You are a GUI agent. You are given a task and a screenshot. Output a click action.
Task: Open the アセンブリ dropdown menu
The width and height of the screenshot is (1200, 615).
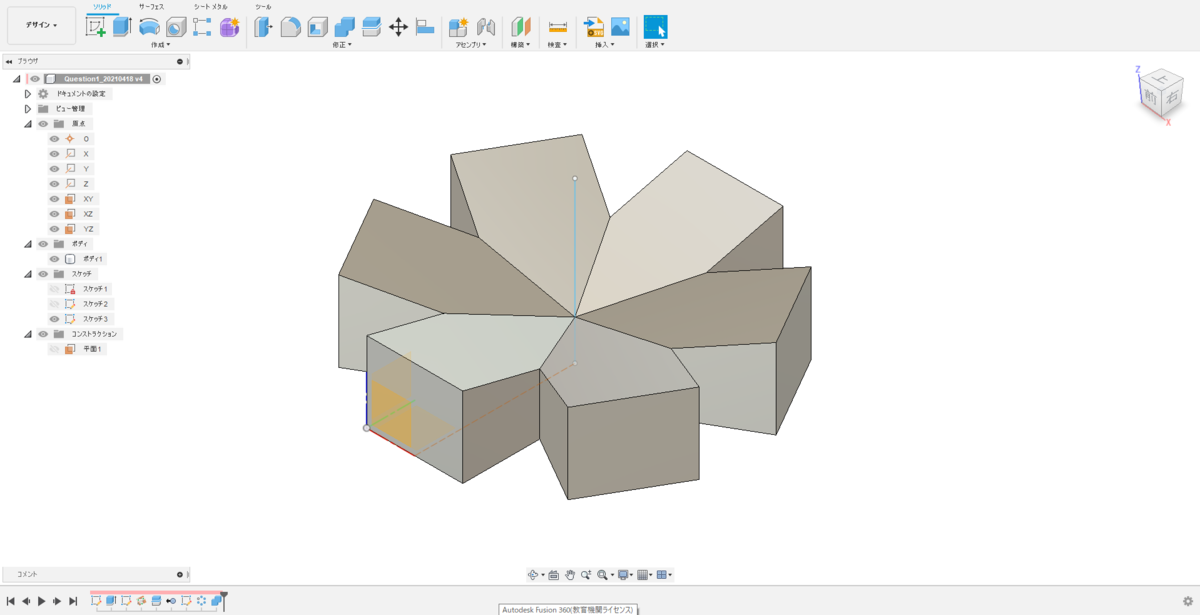(x=471, y=45)
